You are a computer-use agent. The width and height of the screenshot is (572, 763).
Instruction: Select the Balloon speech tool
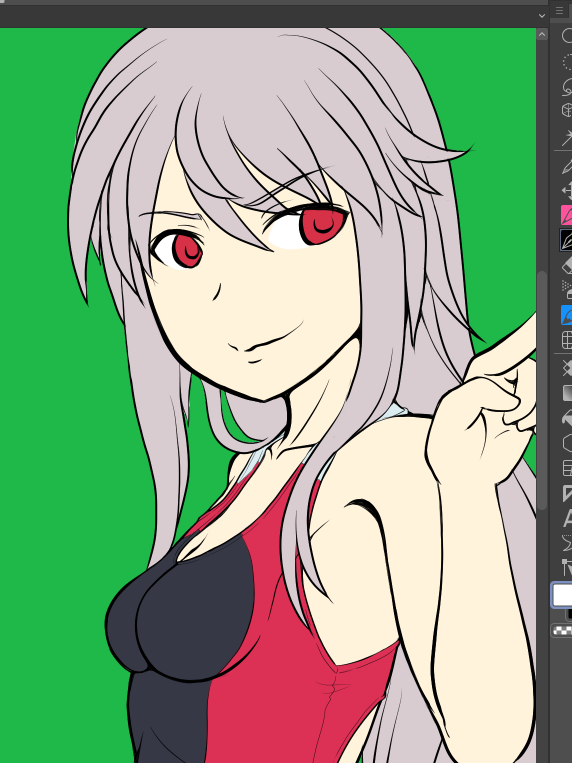(567, 542)
